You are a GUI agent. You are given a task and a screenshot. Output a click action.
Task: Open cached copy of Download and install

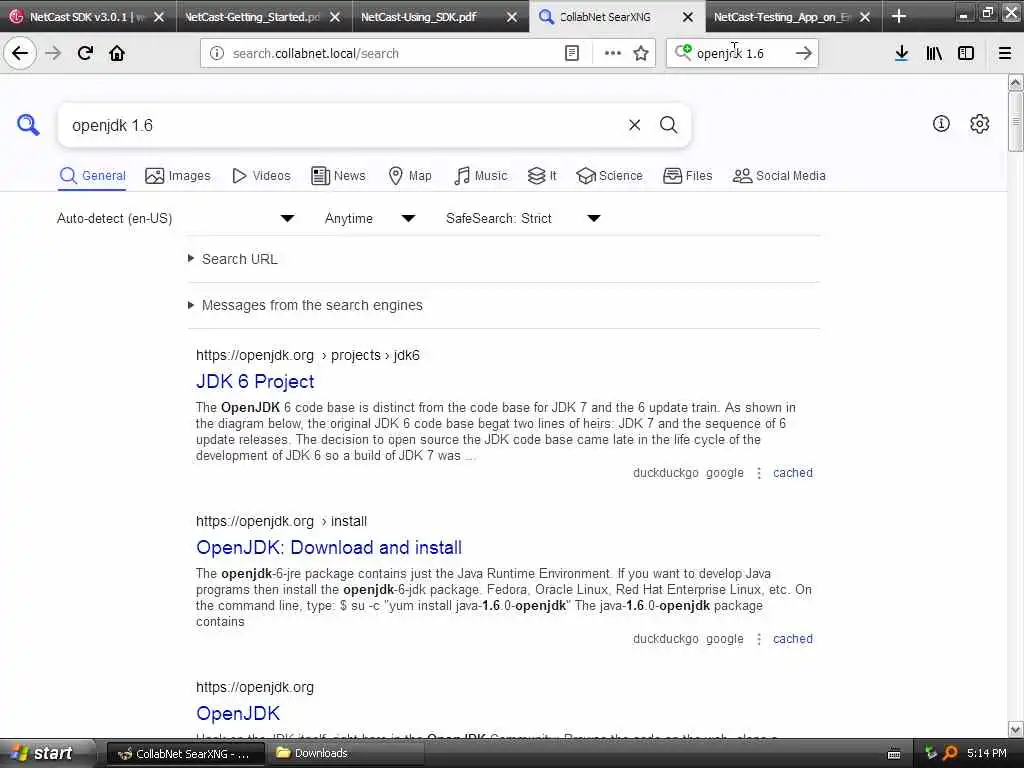(793, 639)
